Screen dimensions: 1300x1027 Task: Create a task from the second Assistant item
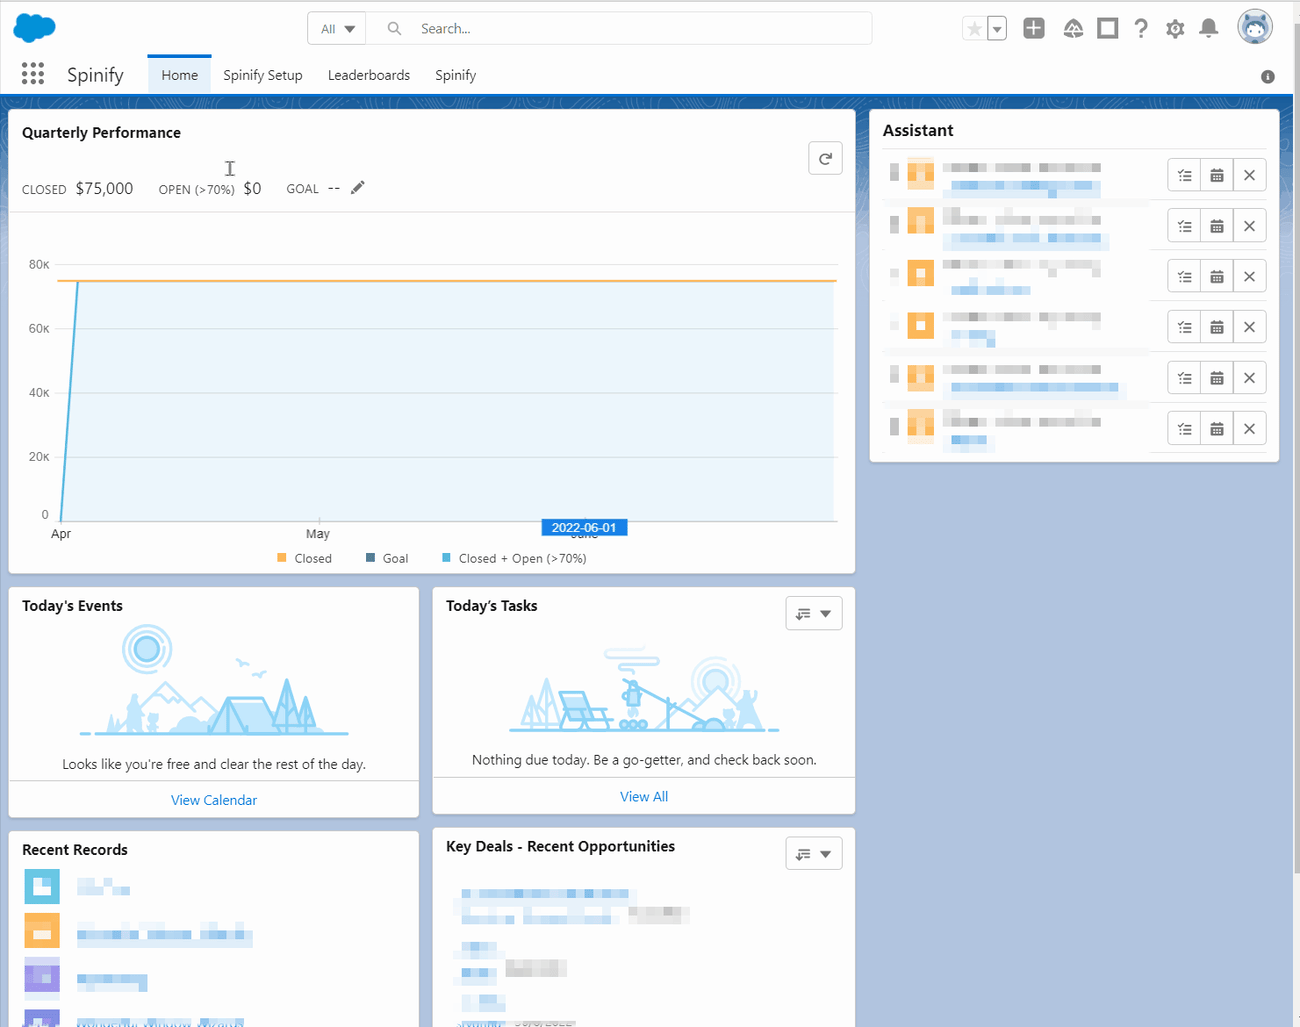1184,226
